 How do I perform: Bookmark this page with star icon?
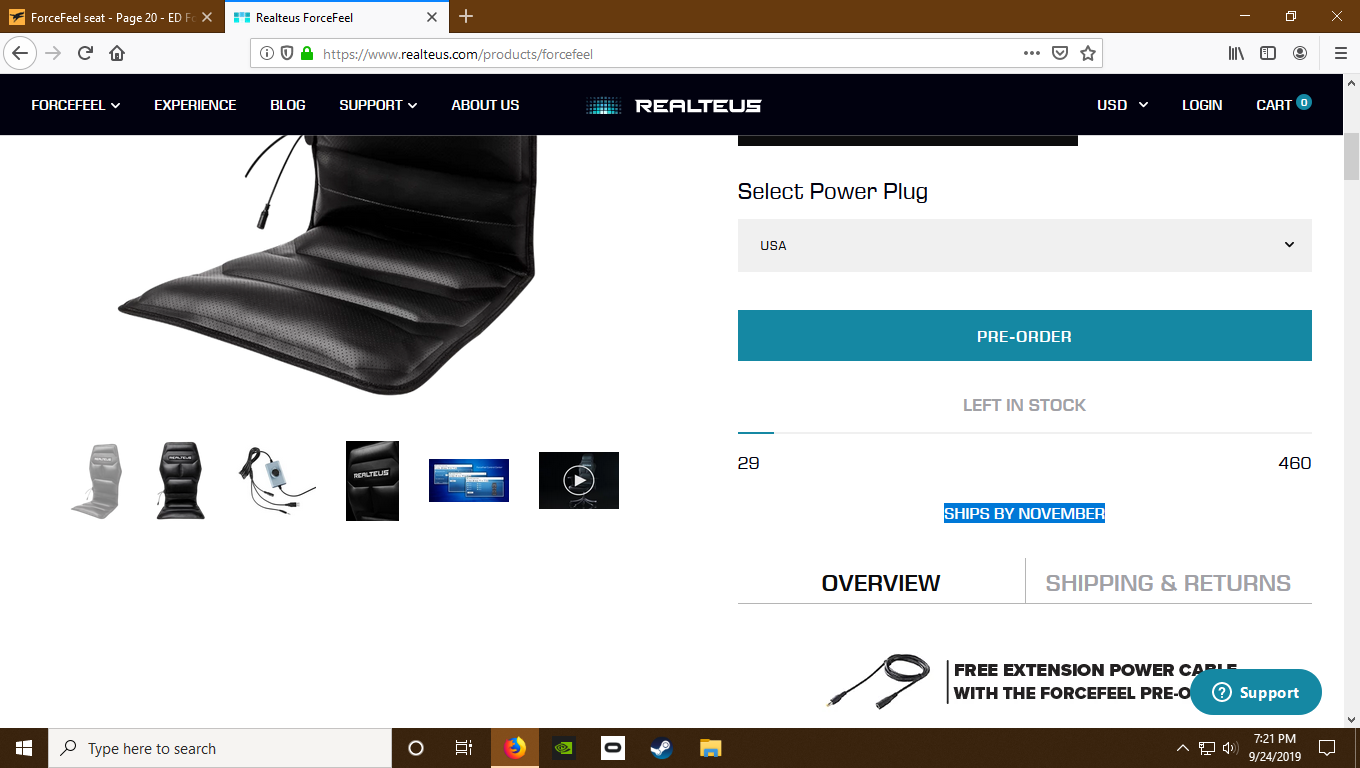[x=1088, y=54]
